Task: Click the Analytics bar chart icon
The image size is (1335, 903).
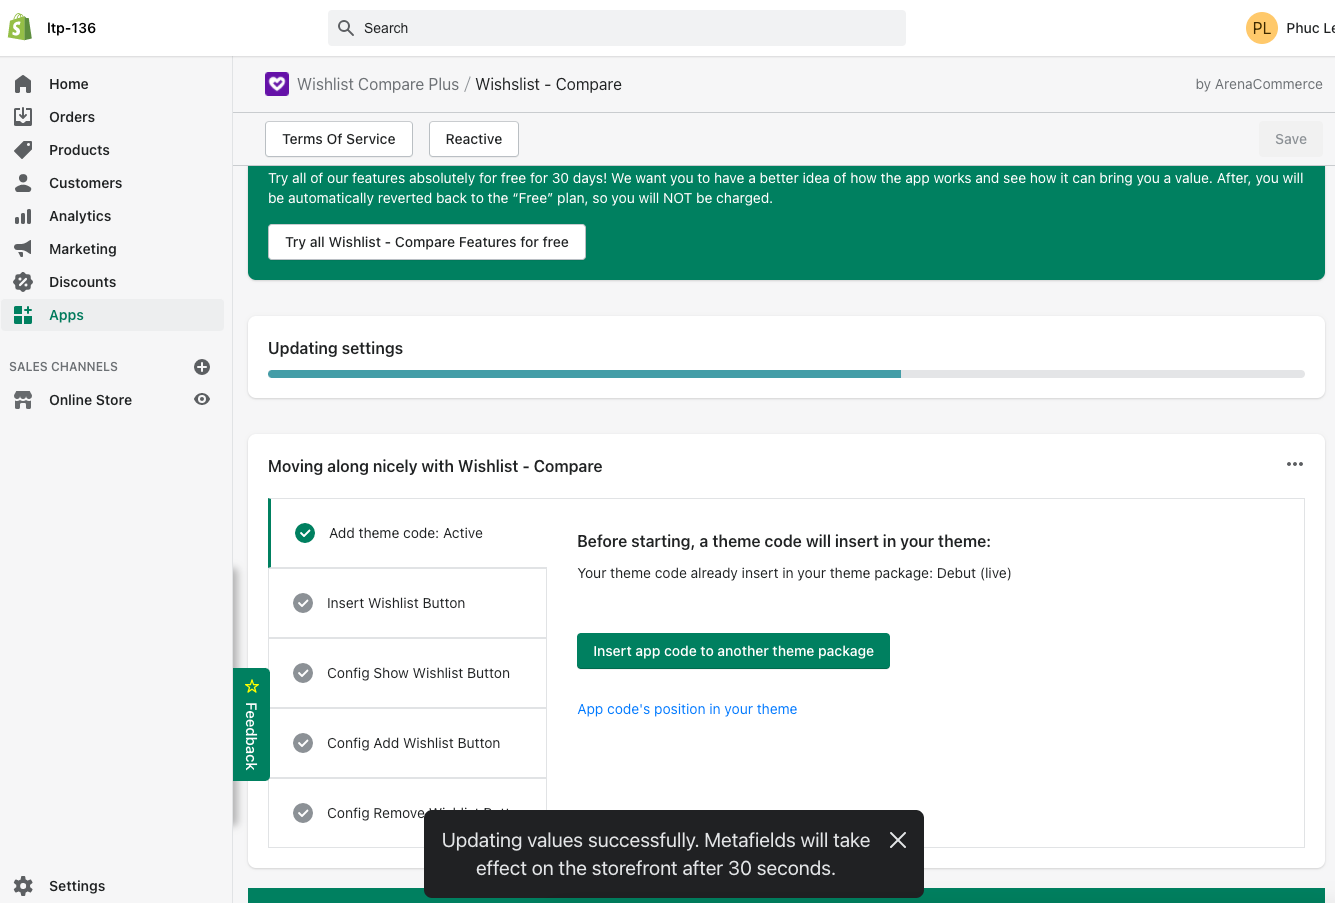Action: pyautogui.click(x=23, y=216)
